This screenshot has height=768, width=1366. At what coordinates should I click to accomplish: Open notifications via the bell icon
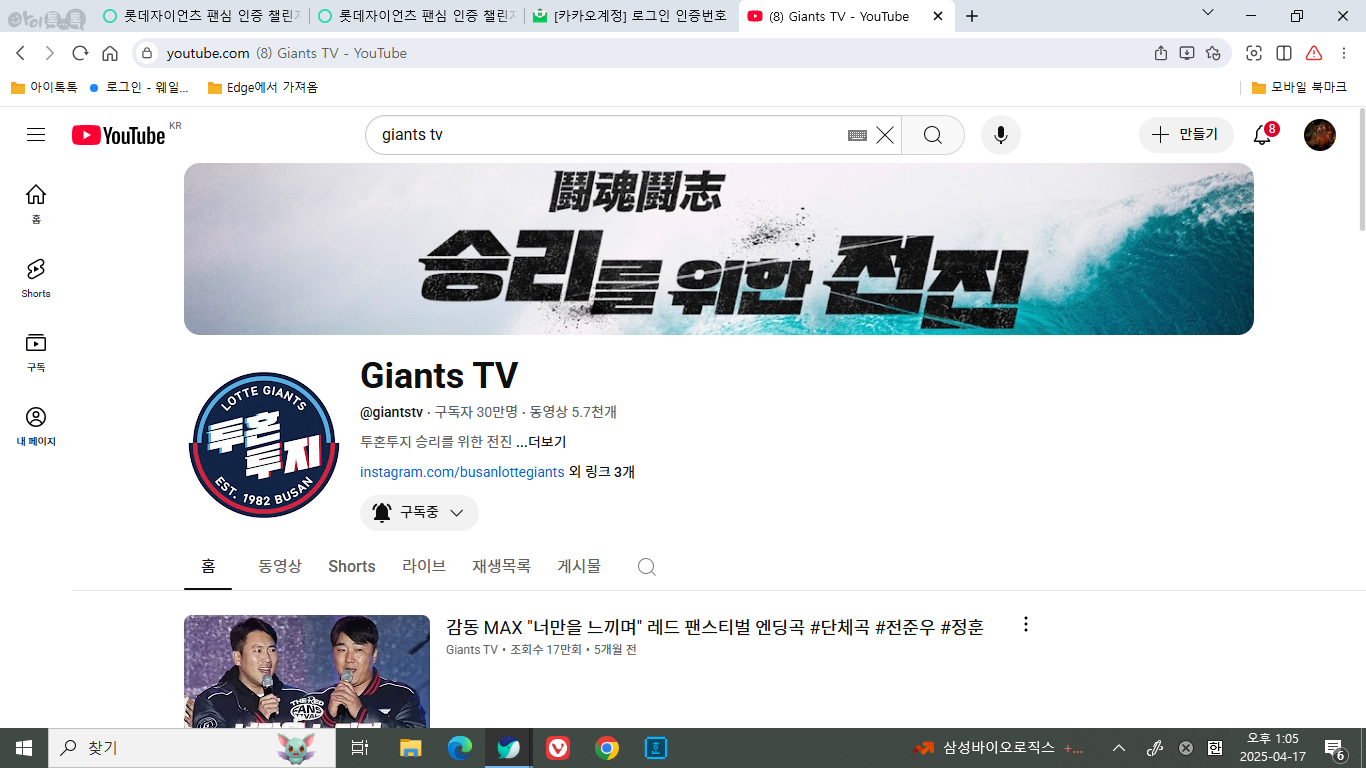pyautogui.click(x=1261, y=135)
